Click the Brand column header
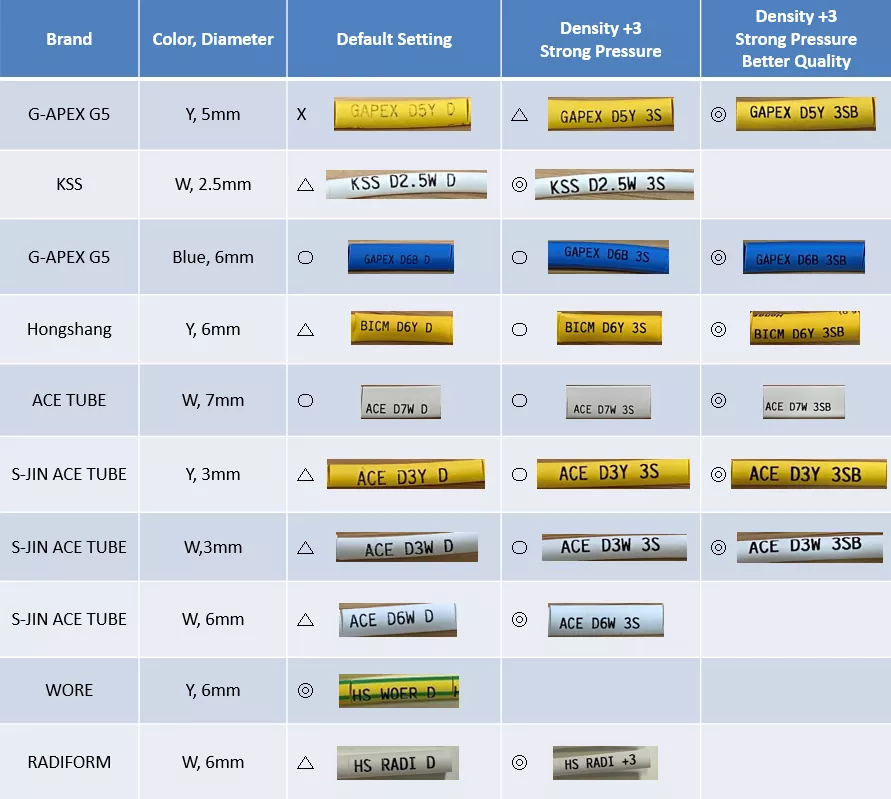 click(x=69, y=40)
